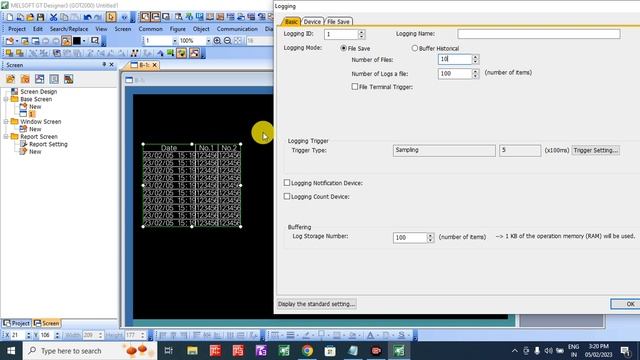Click the Logging ID spinner arrows
Viewport: 640px width, 360px height.
361,34
